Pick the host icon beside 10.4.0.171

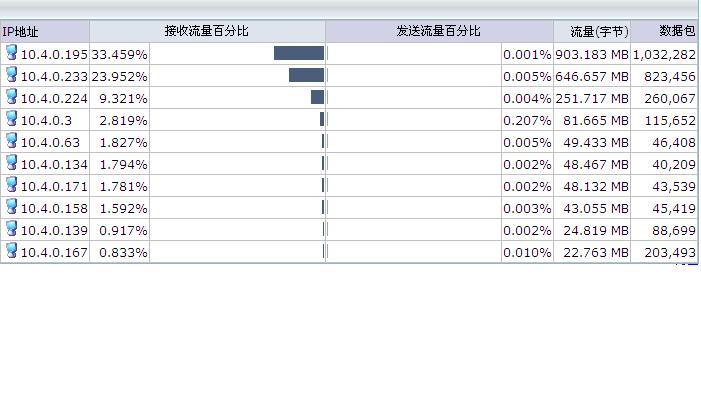[12, 184]
